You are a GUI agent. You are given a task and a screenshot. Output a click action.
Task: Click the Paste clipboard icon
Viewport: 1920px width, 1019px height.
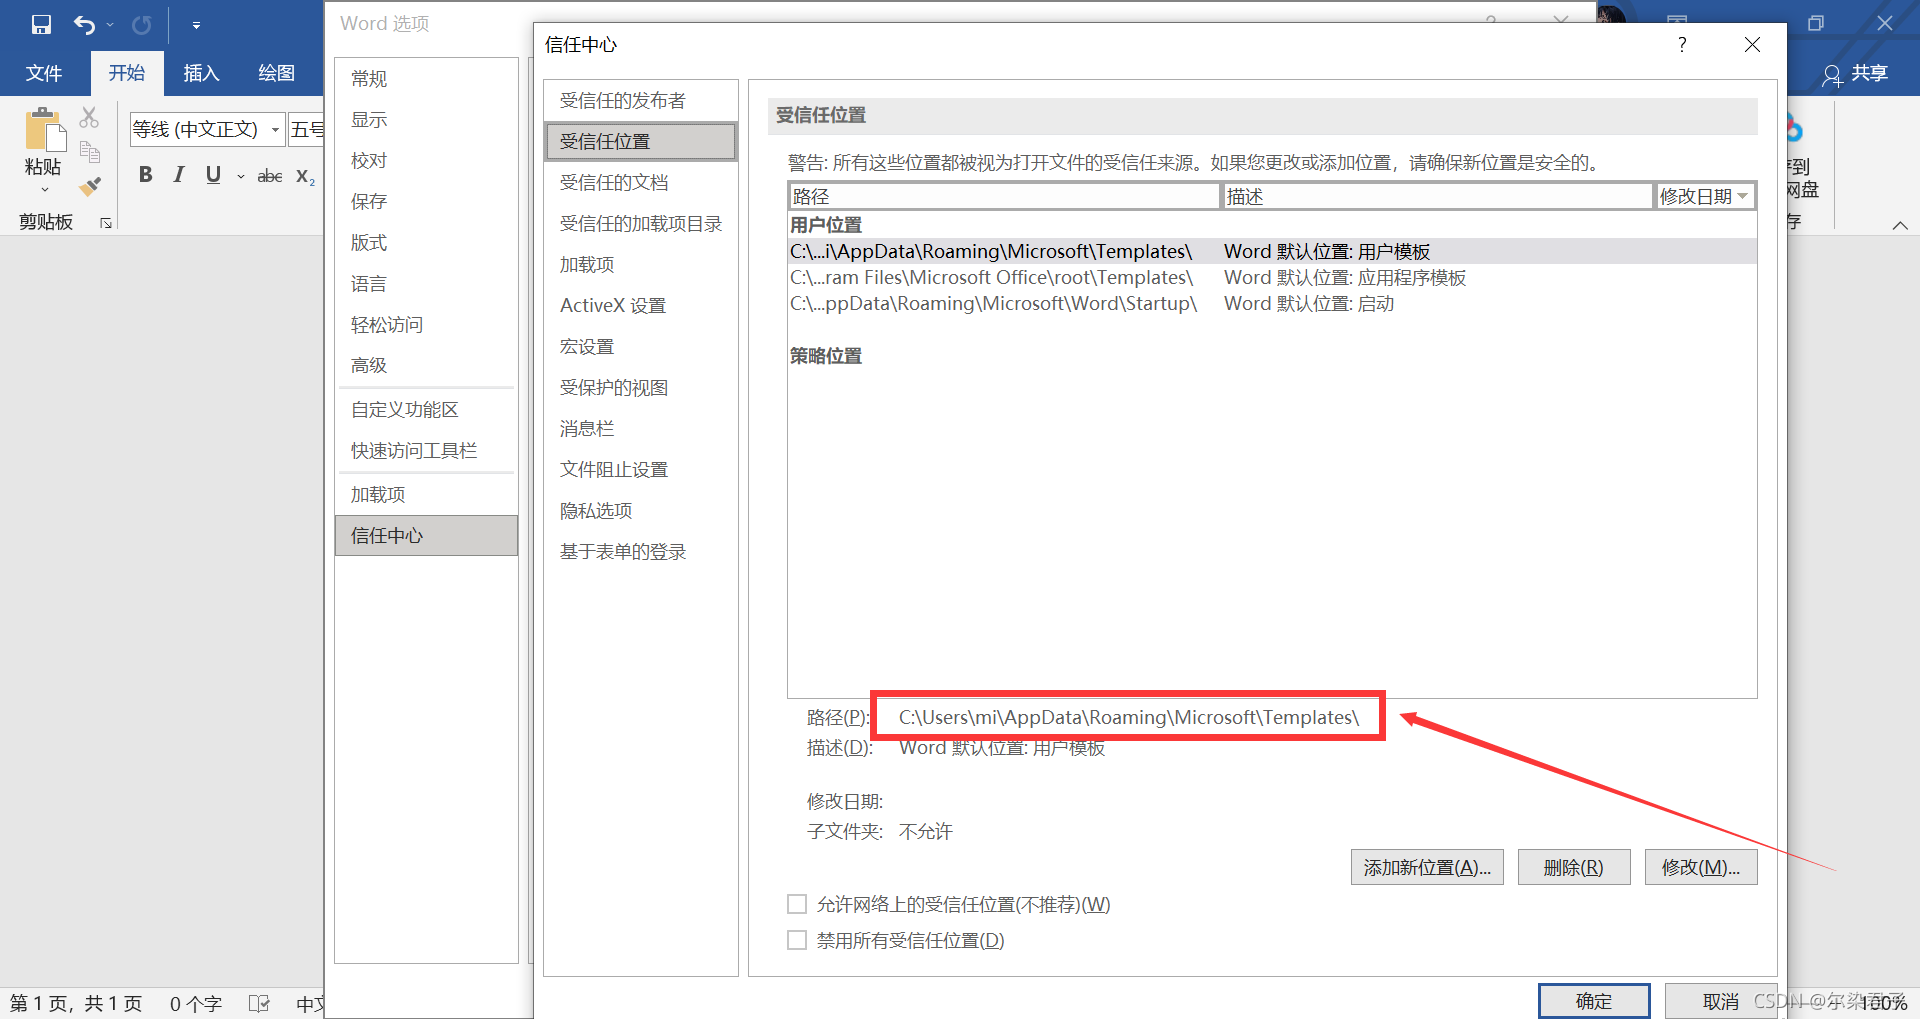[x=44, y=130]
